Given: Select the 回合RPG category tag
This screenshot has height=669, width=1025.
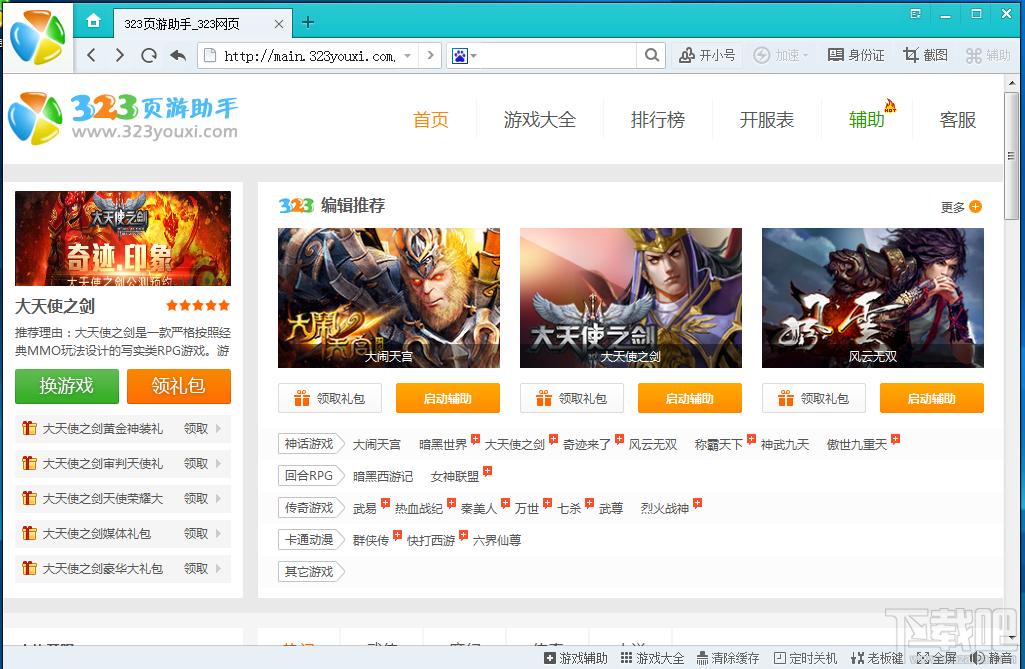Looking at the screenshot, I should 311,476.
